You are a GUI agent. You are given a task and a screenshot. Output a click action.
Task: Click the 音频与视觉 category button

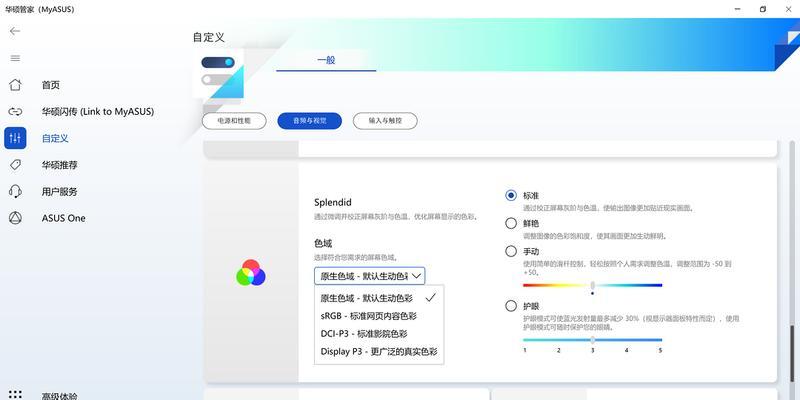(310, 121)
